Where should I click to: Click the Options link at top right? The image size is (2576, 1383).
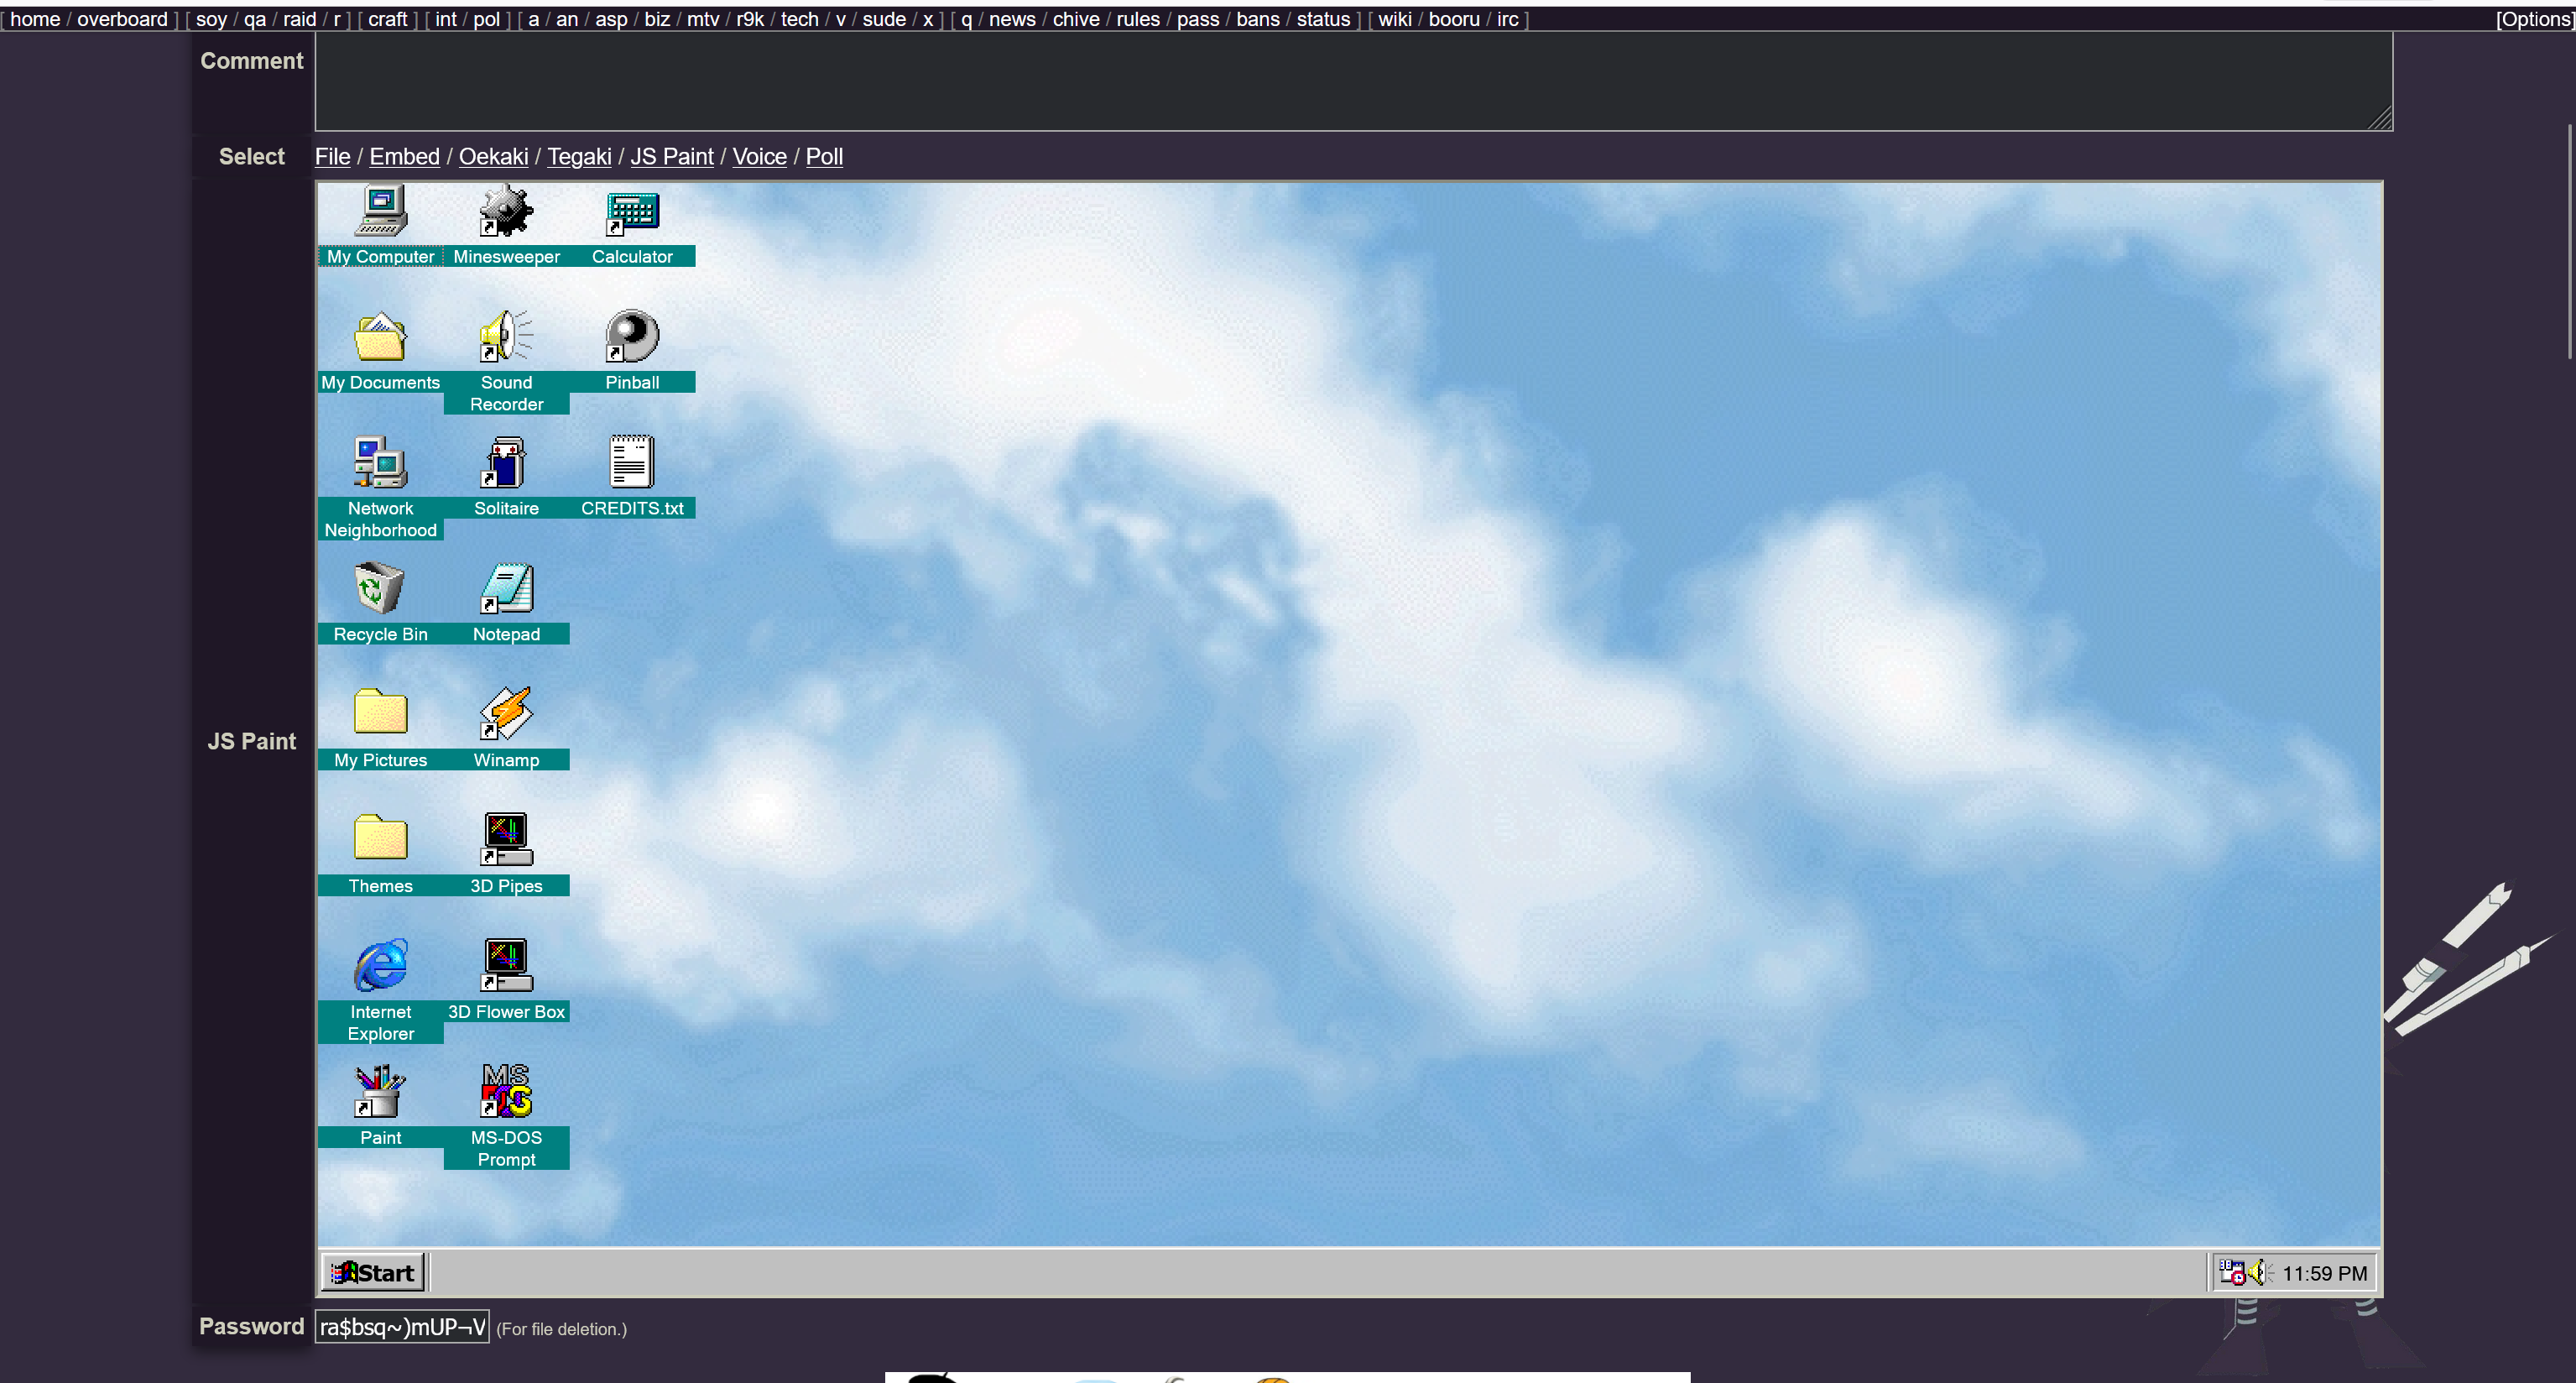point(2534,19)
